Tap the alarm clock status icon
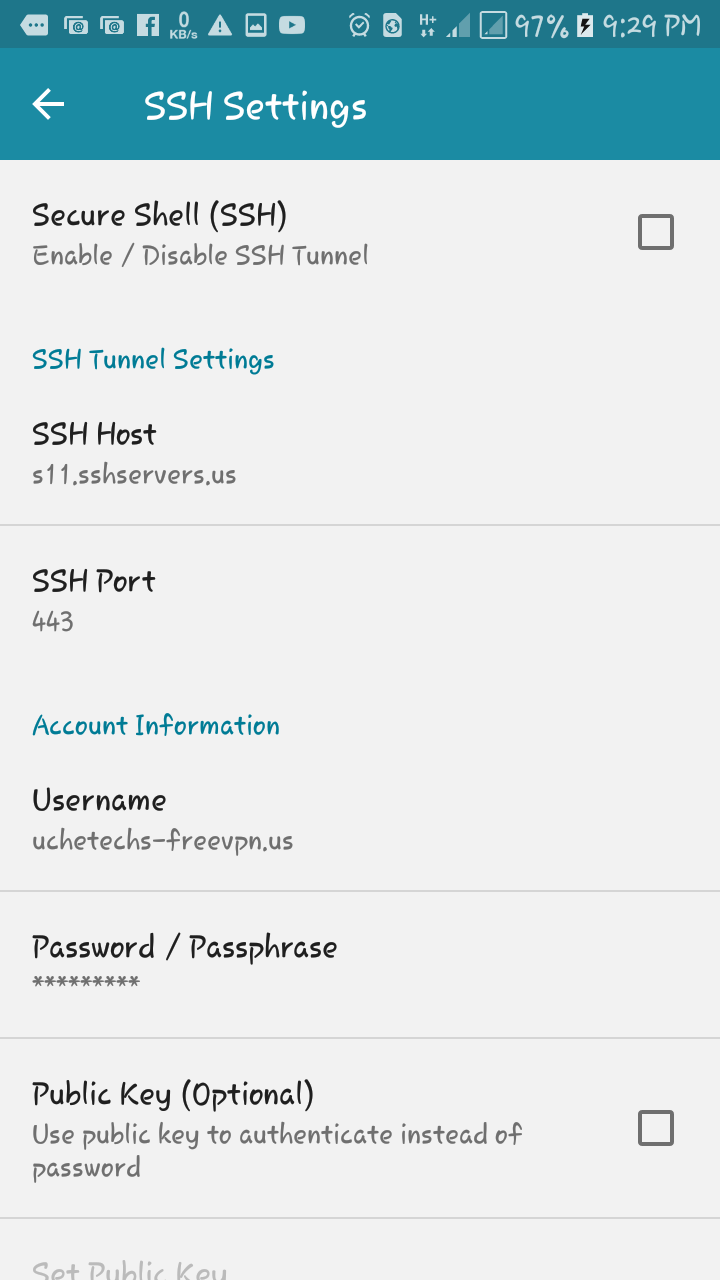720x1280 pixels. point(359,25)
